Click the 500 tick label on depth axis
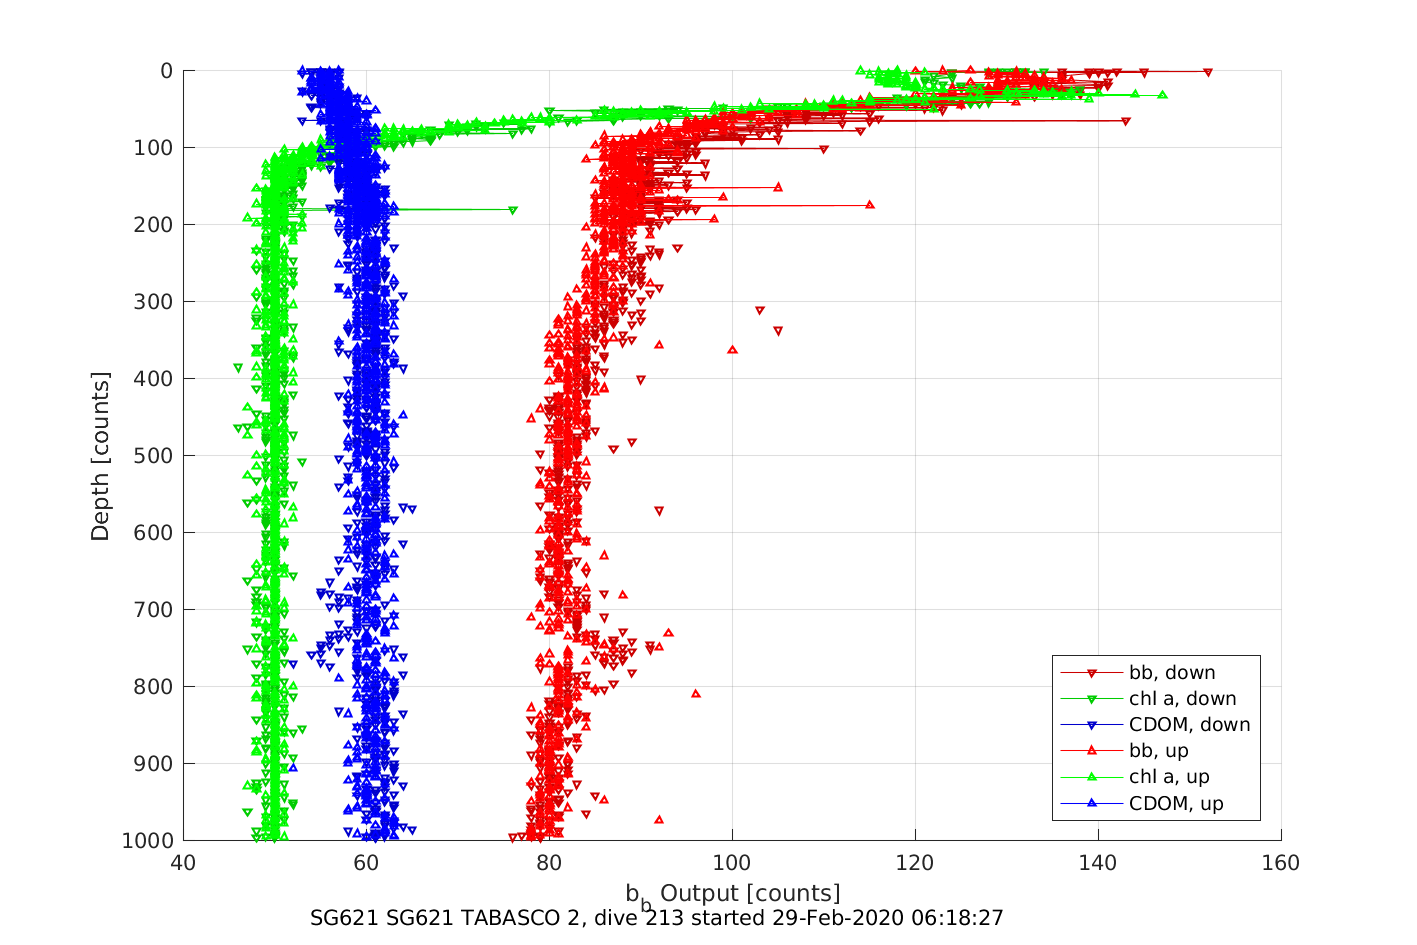The width and height of the screenshot is (1417, 945). [153, 456]
